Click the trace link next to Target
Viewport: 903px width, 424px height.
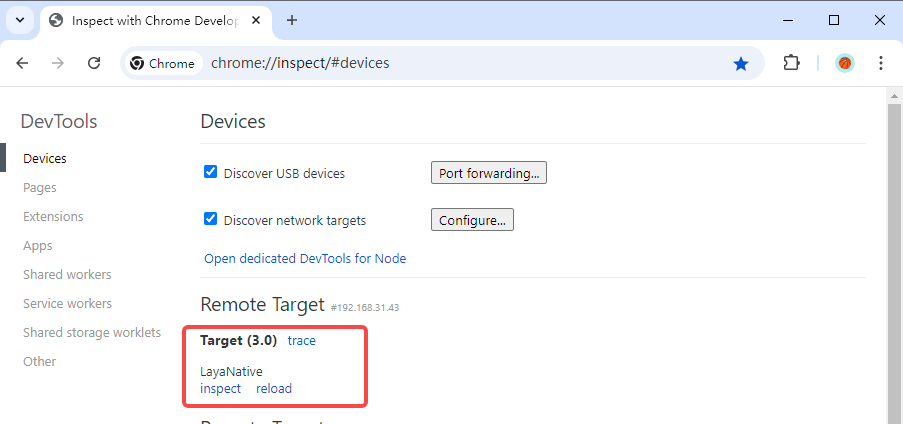[x=301, y=340]
